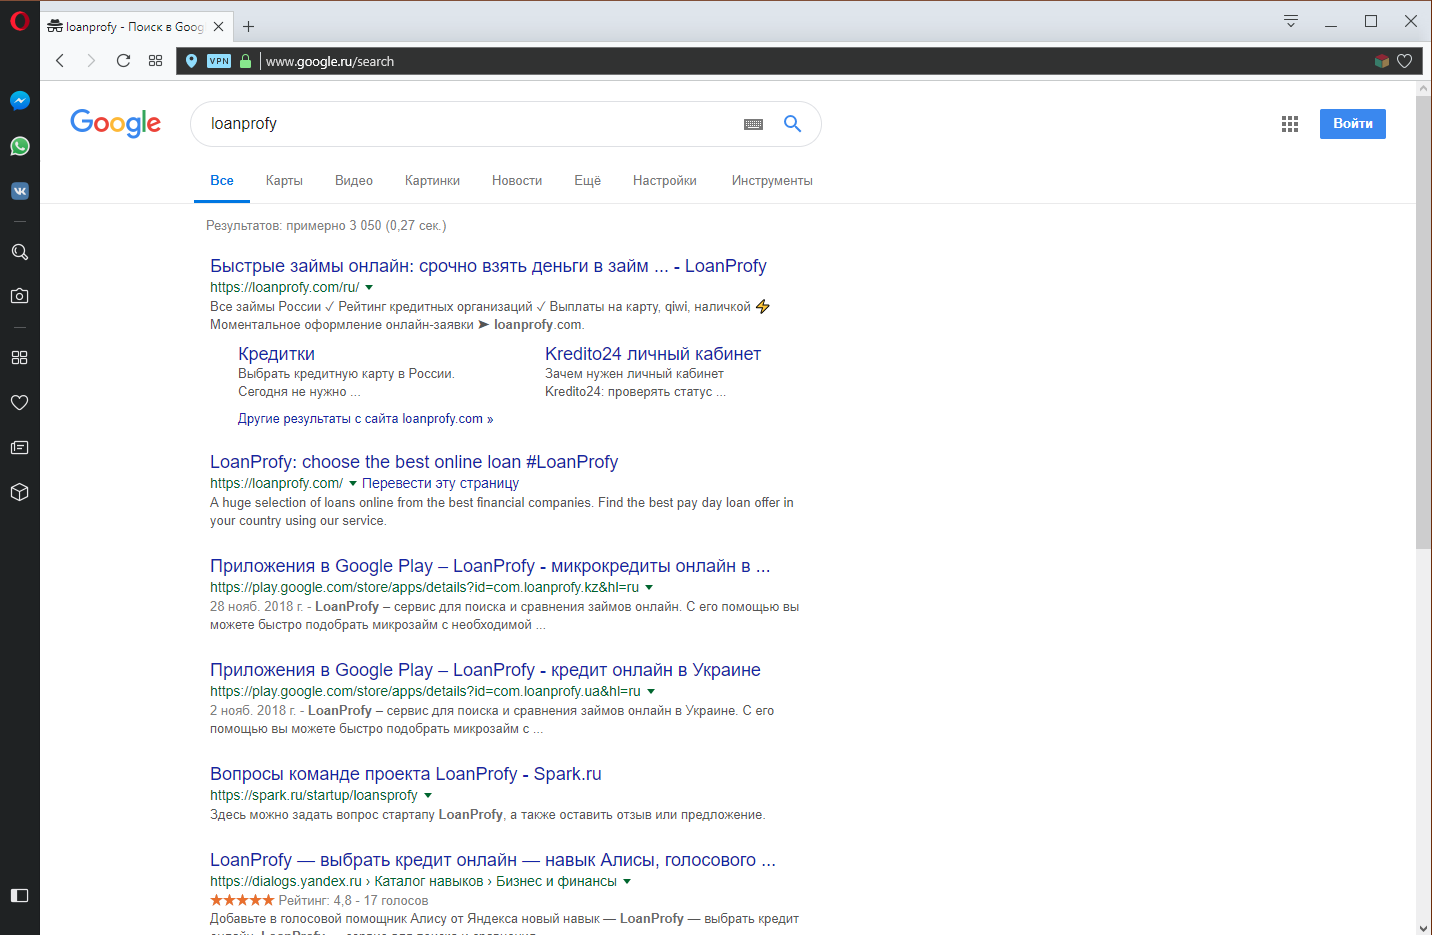Show other results from loanprofy.com
This screenshot has height=935, width=1432.
coord(365,419)
